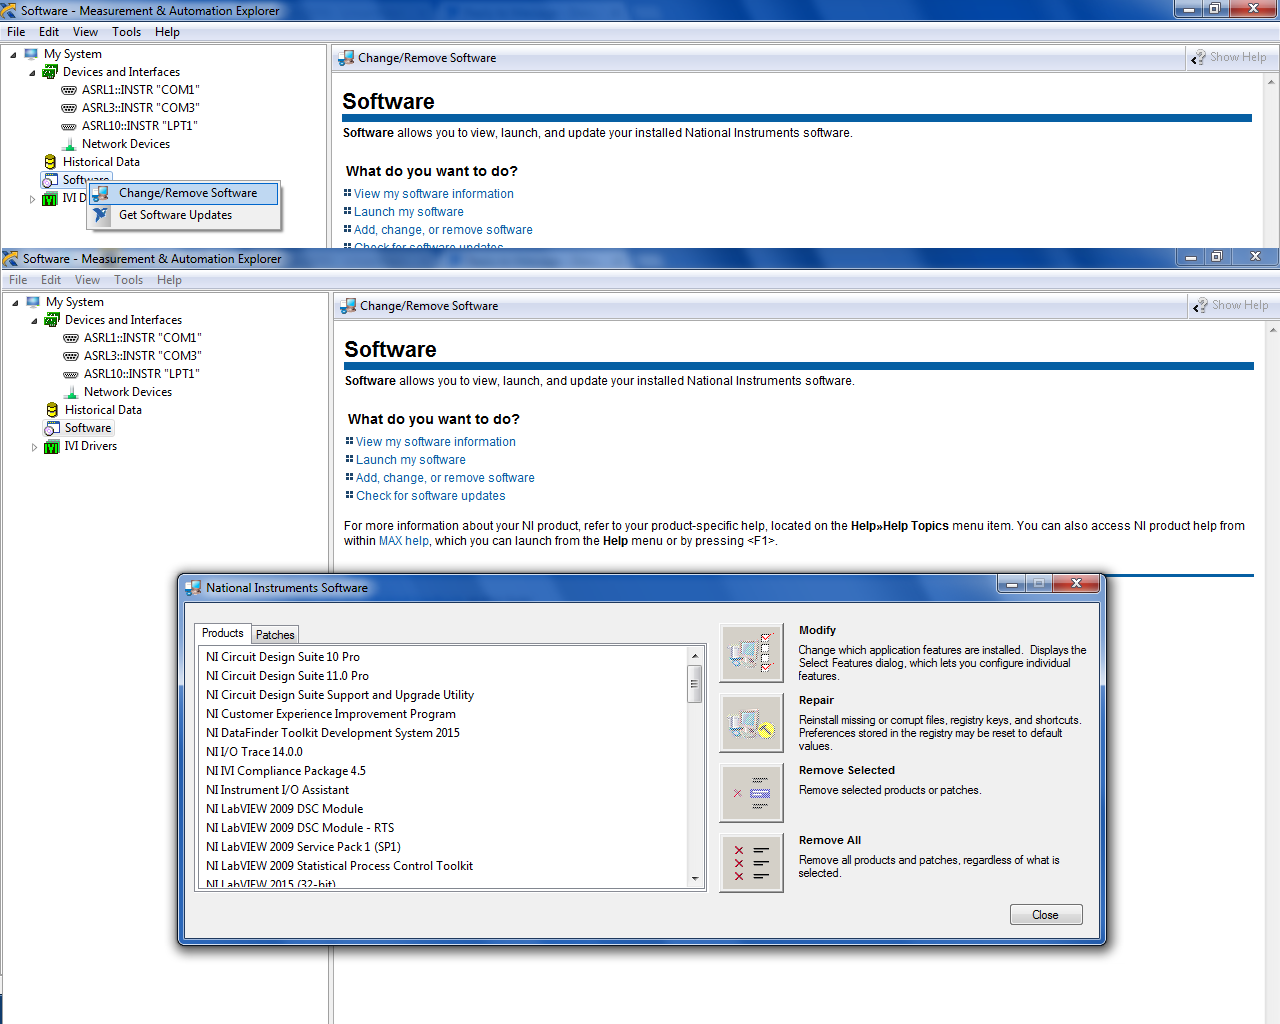Click Show Help icon in upper window

(x=1198, y=58)
